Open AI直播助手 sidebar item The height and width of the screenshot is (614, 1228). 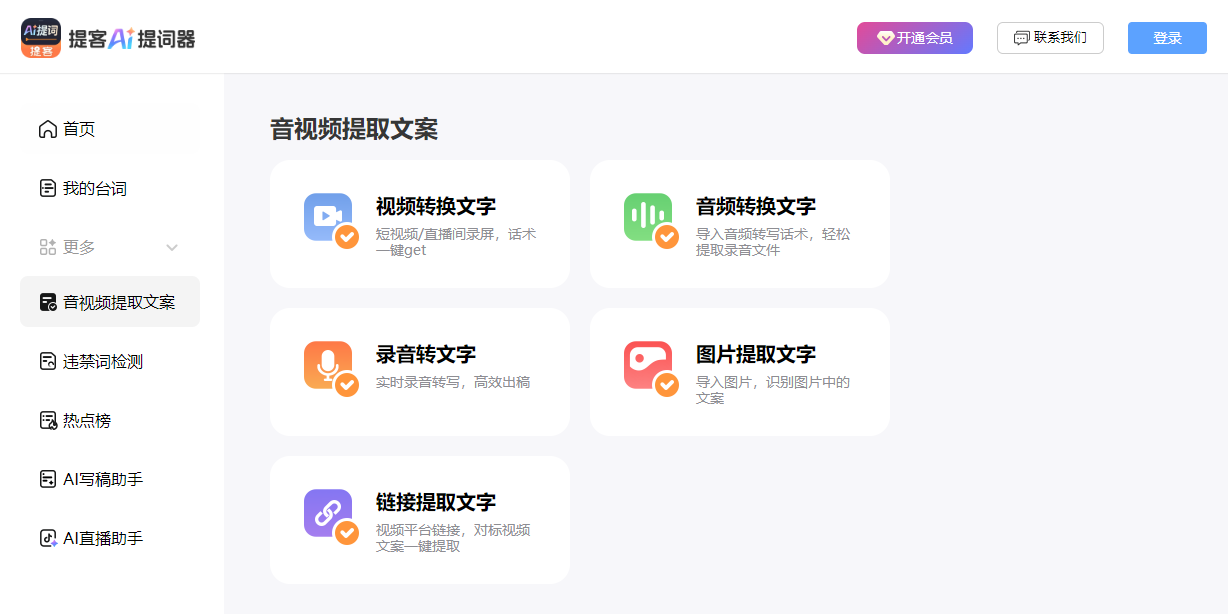[110, 538]
